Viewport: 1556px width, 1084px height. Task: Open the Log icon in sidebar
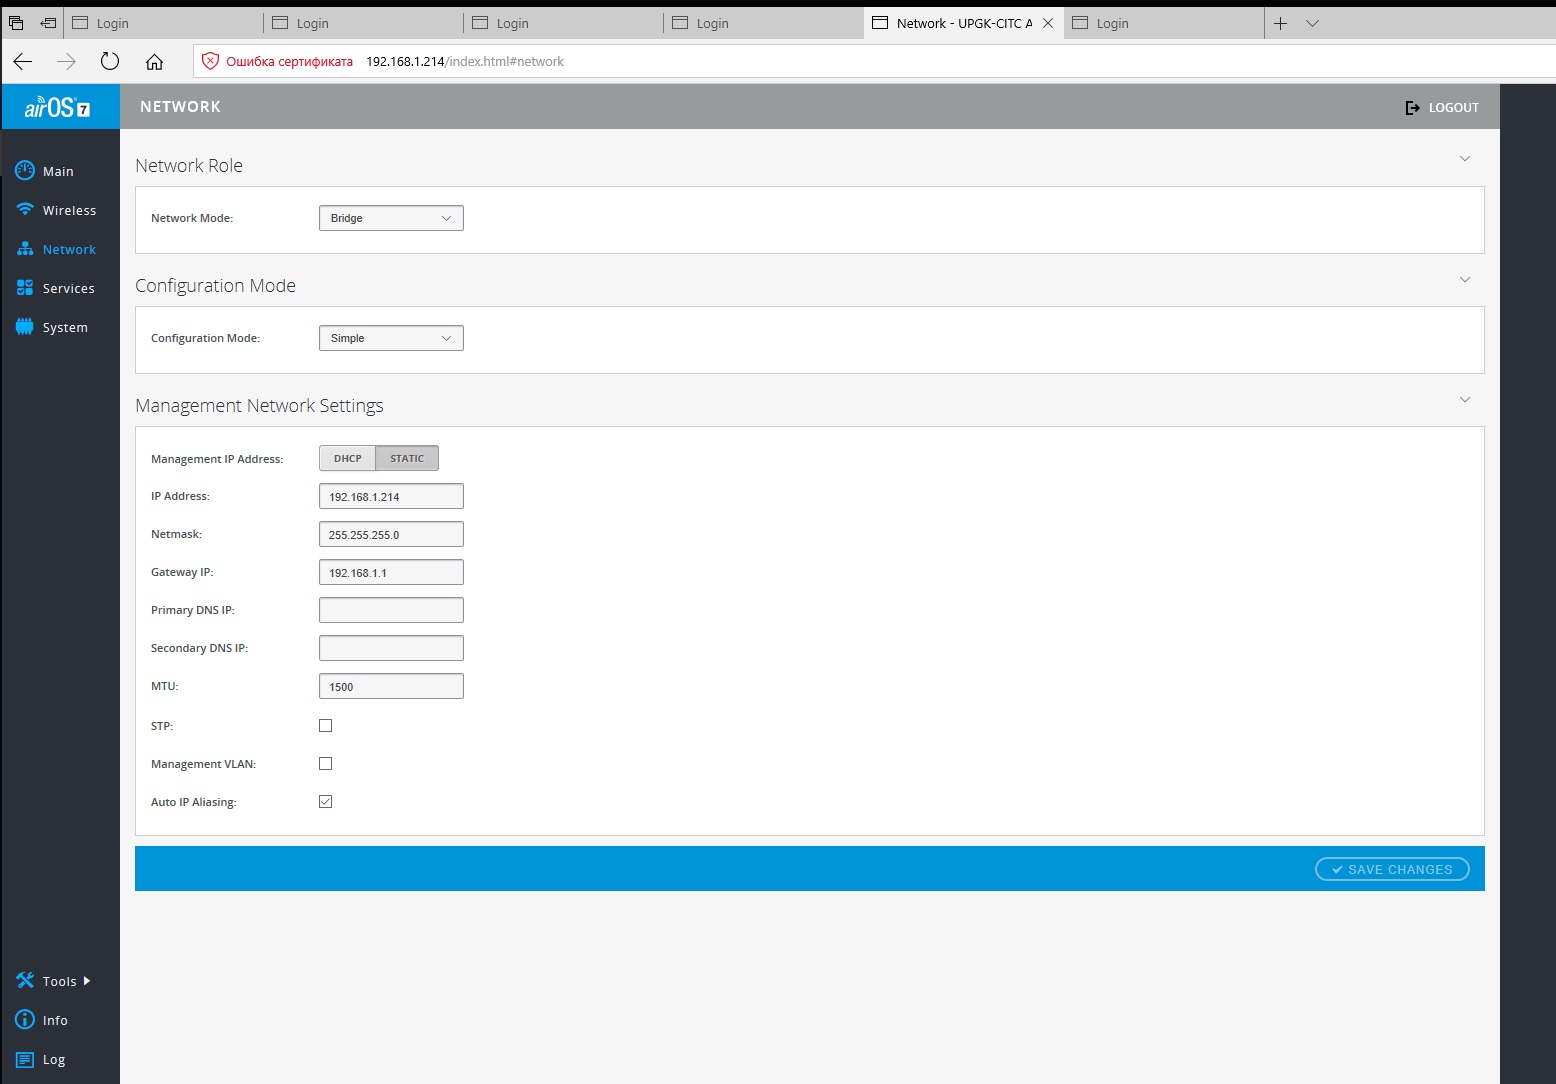[25, 1059]
